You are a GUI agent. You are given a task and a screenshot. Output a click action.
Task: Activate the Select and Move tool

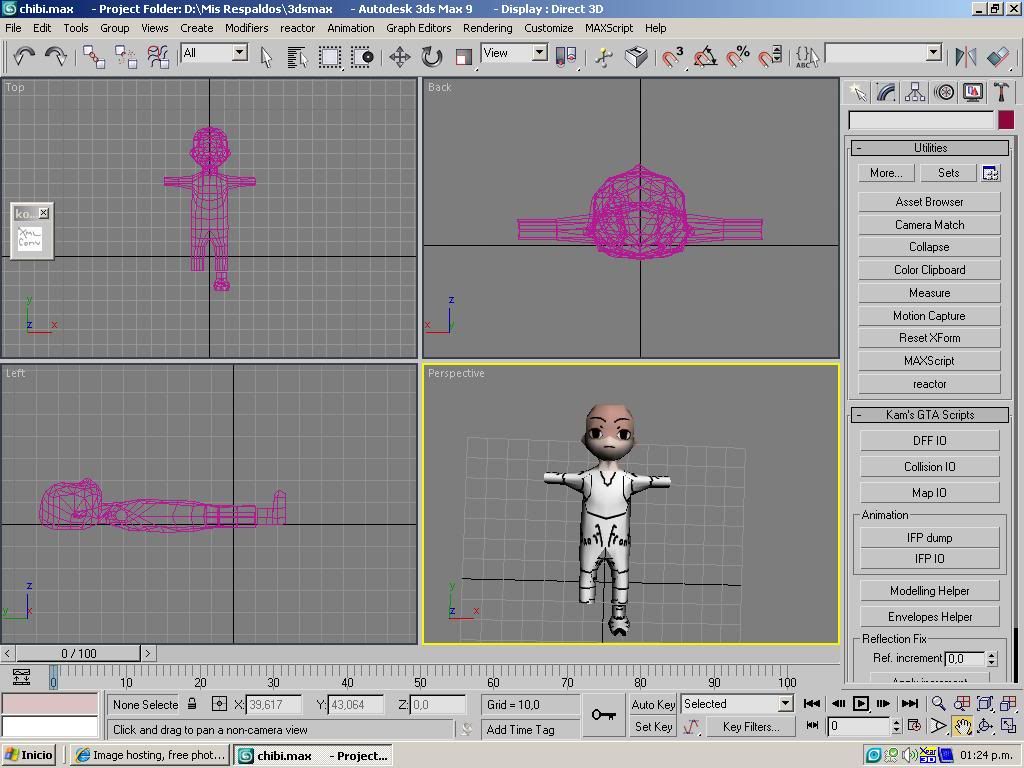[399, 57]
